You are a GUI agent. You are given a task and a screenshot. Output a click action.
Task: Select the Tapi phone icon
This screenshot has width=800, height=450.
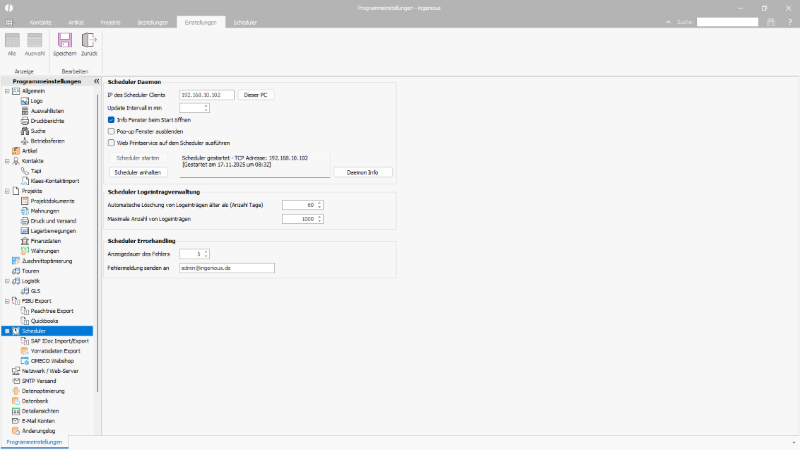click(x=24, y=171)
